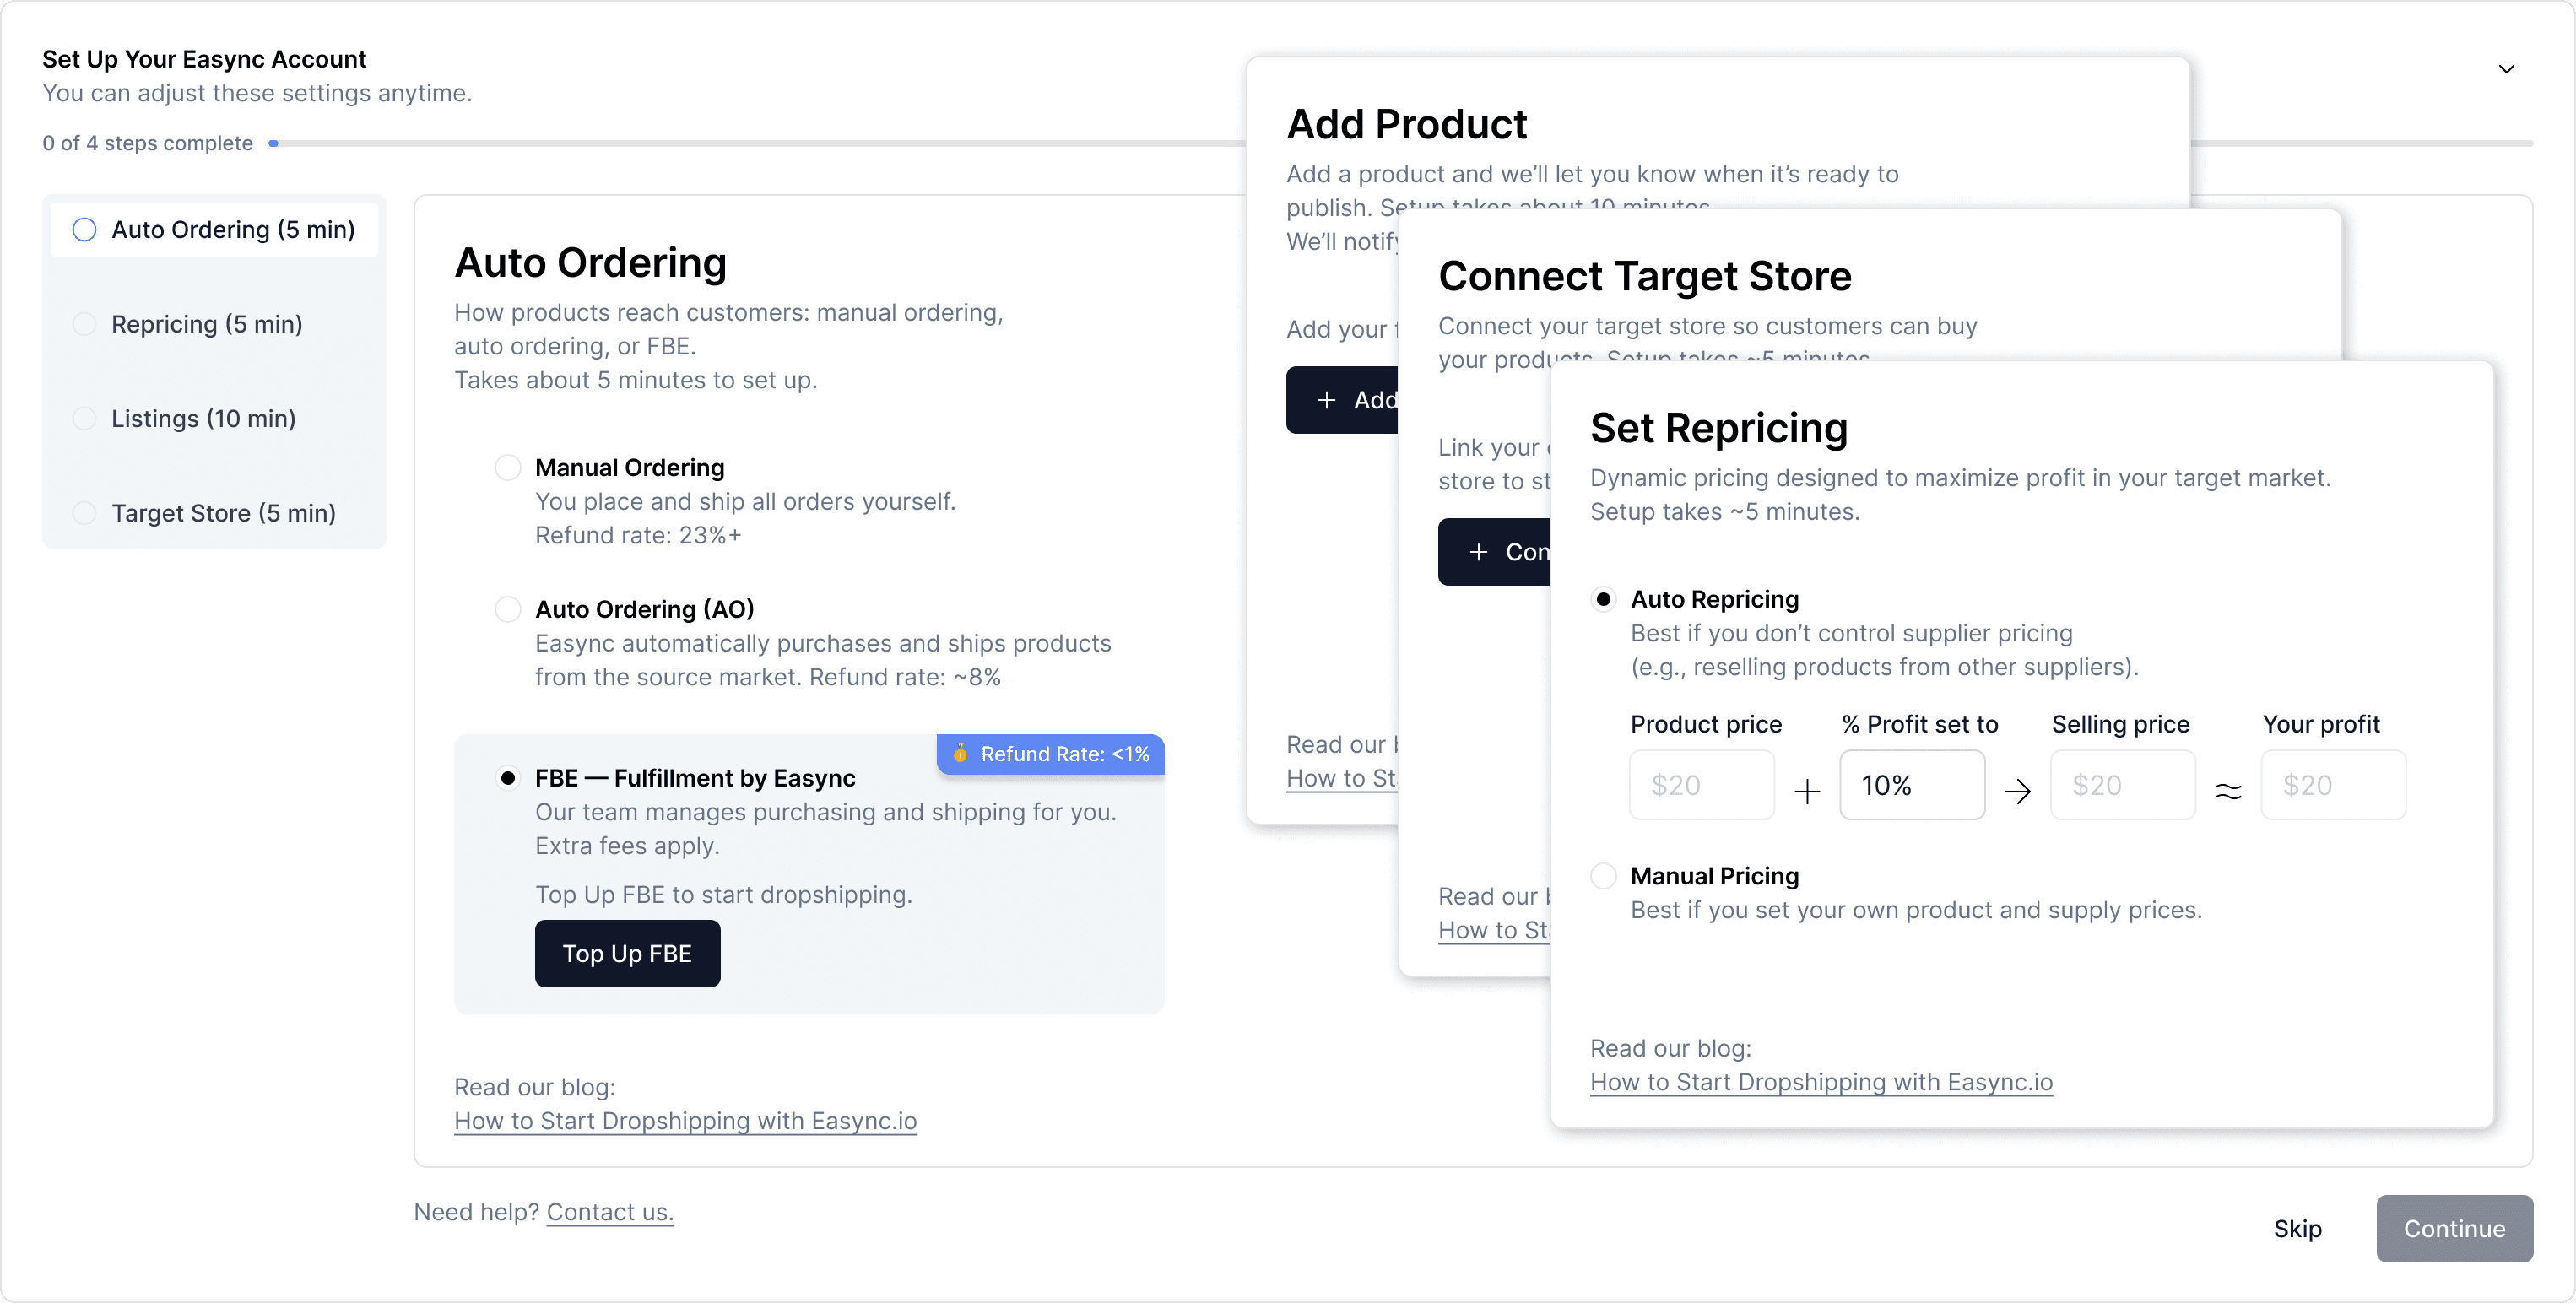Click the Repricing step status circle
Viewport: 2576px width, 1303px height.
85,324
